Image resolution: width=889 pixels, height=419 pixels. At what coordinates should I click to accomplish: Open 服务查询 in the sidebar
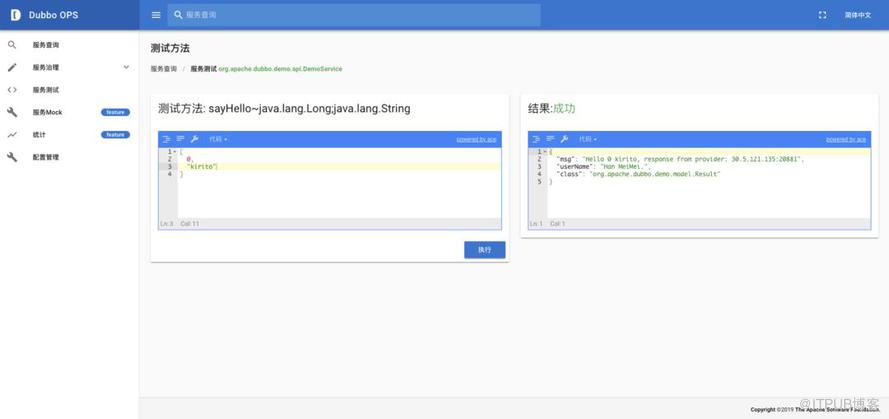(45, 45)
